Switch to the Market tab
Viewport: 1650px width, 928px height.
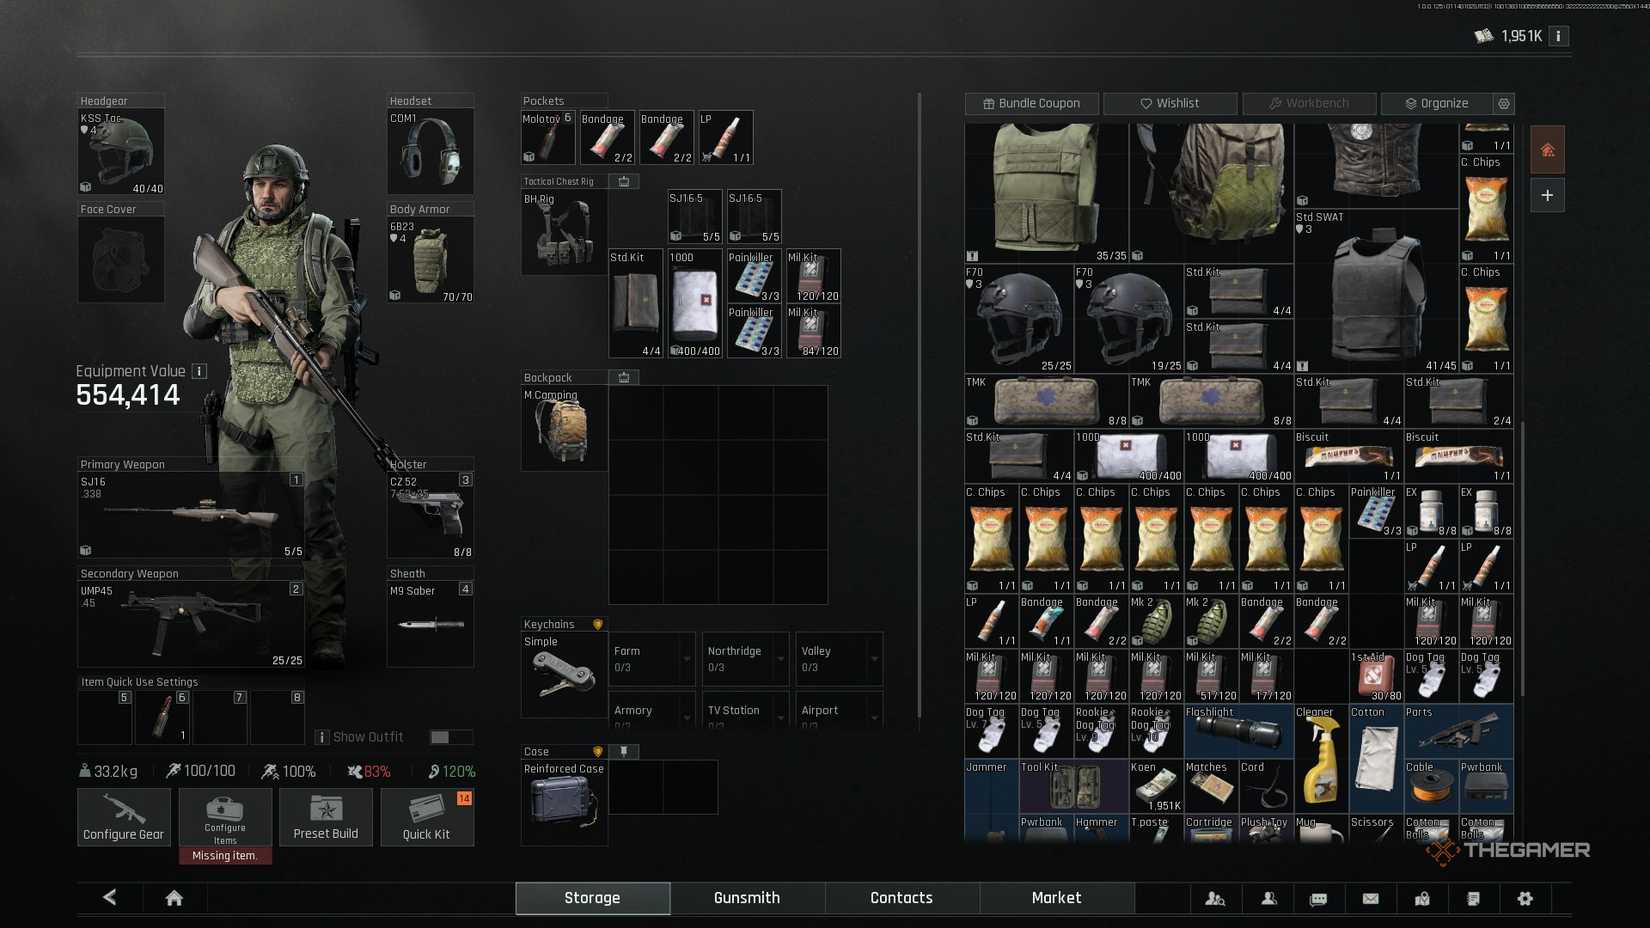(1056, 898)
